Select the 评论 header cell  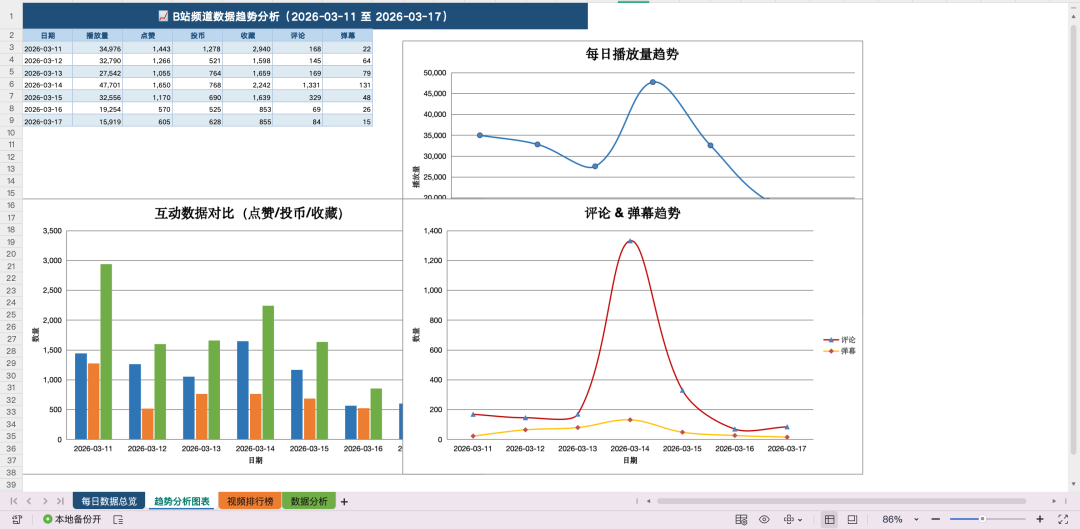pos(297,36)
